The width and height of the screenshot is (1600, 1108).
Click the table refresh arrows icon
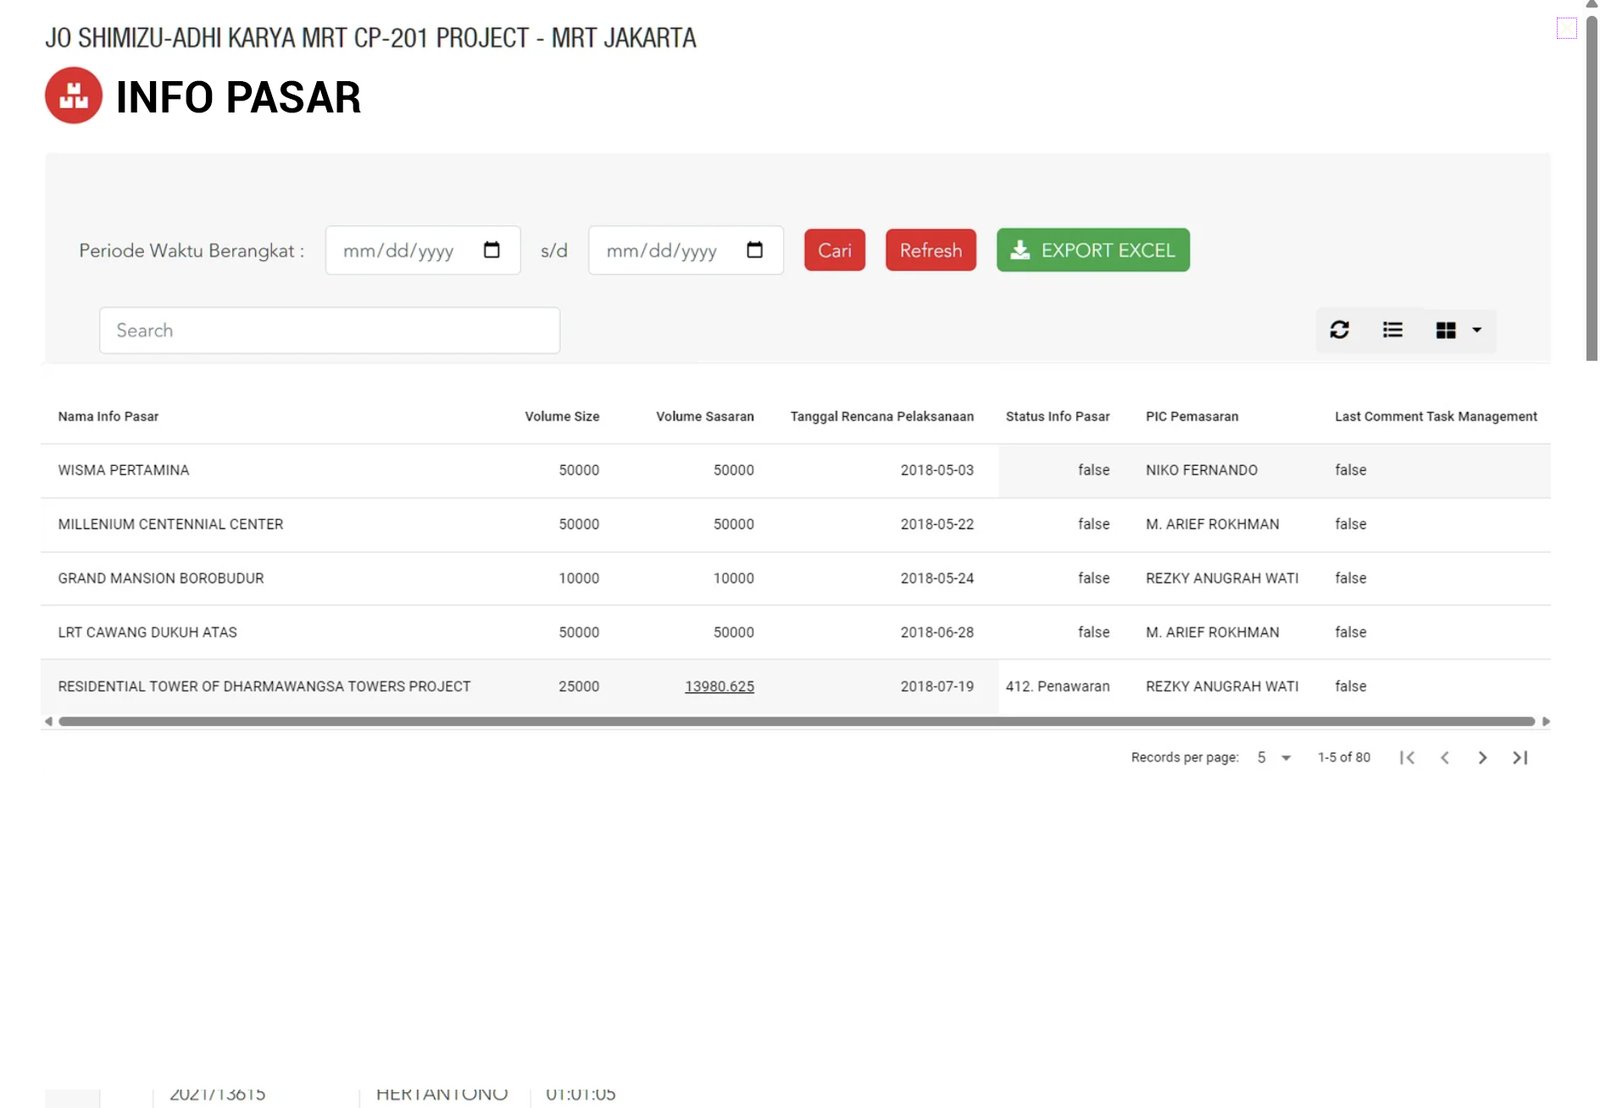(1339, 330)
